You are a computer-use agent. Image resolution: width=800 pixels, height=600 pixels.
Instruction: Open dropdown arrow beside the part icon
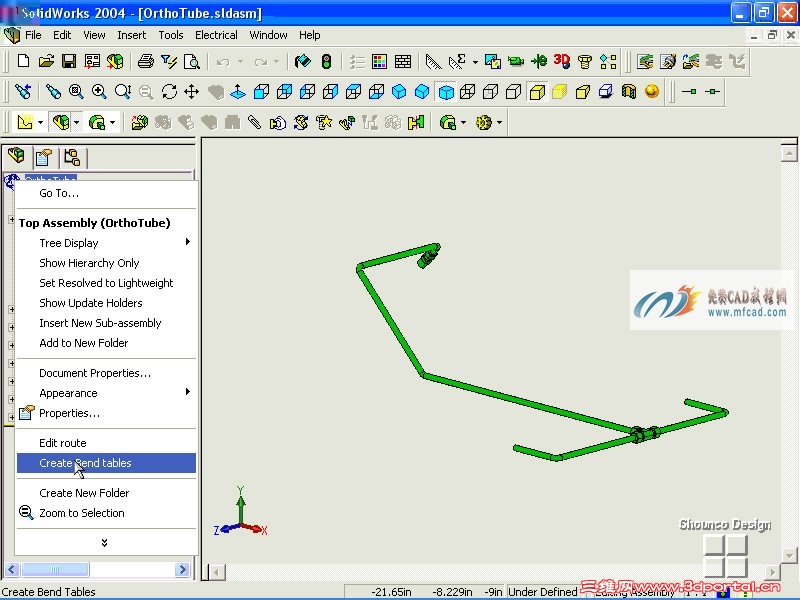click(x=77, y=122)
